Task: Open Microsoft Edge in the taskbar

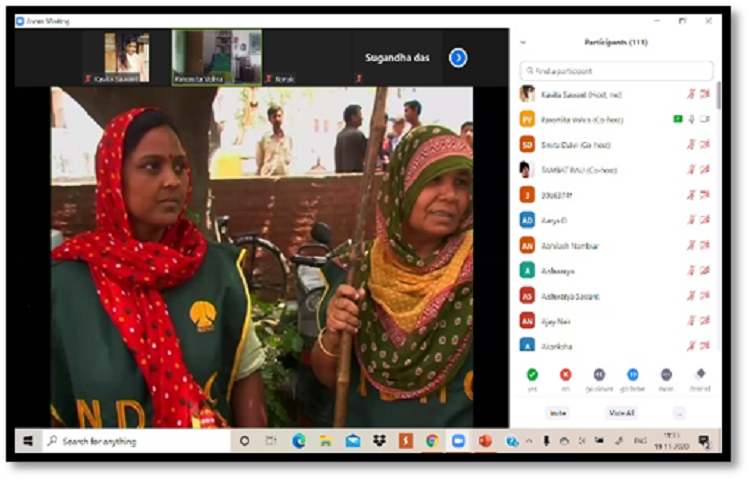Action: pos(298,441)
